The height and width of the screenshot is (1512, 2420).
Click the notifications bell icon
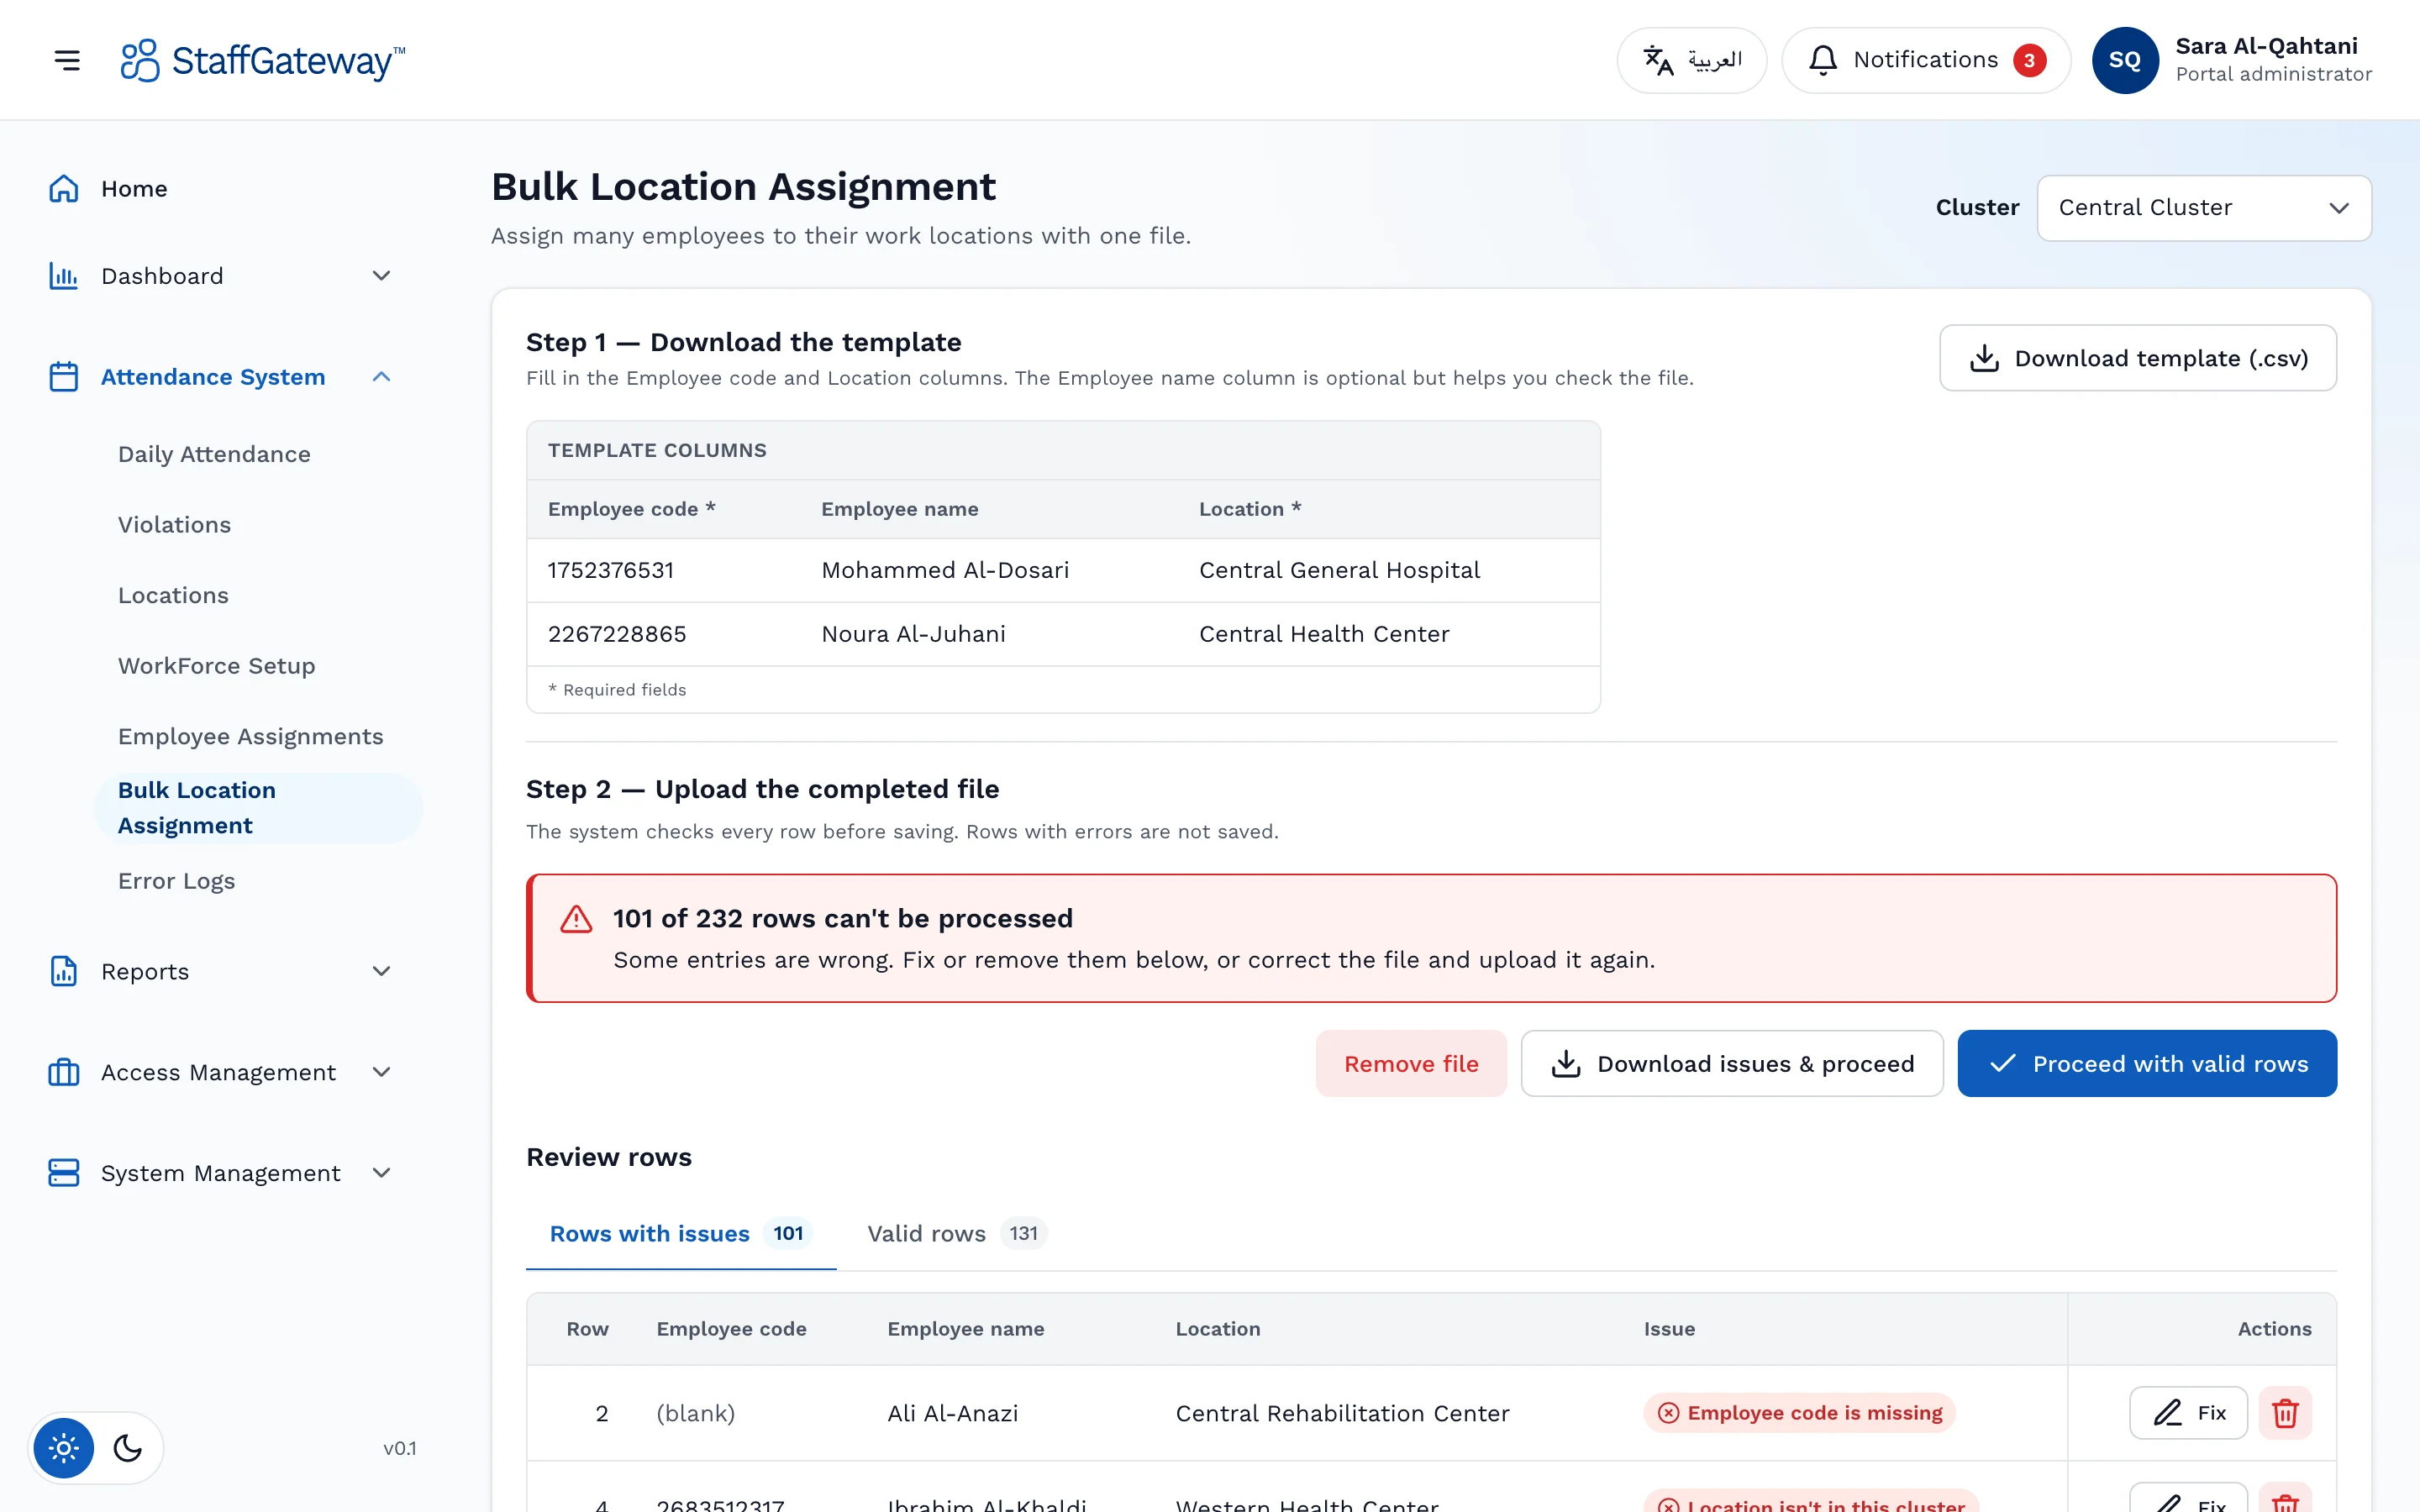[1822, 60]
